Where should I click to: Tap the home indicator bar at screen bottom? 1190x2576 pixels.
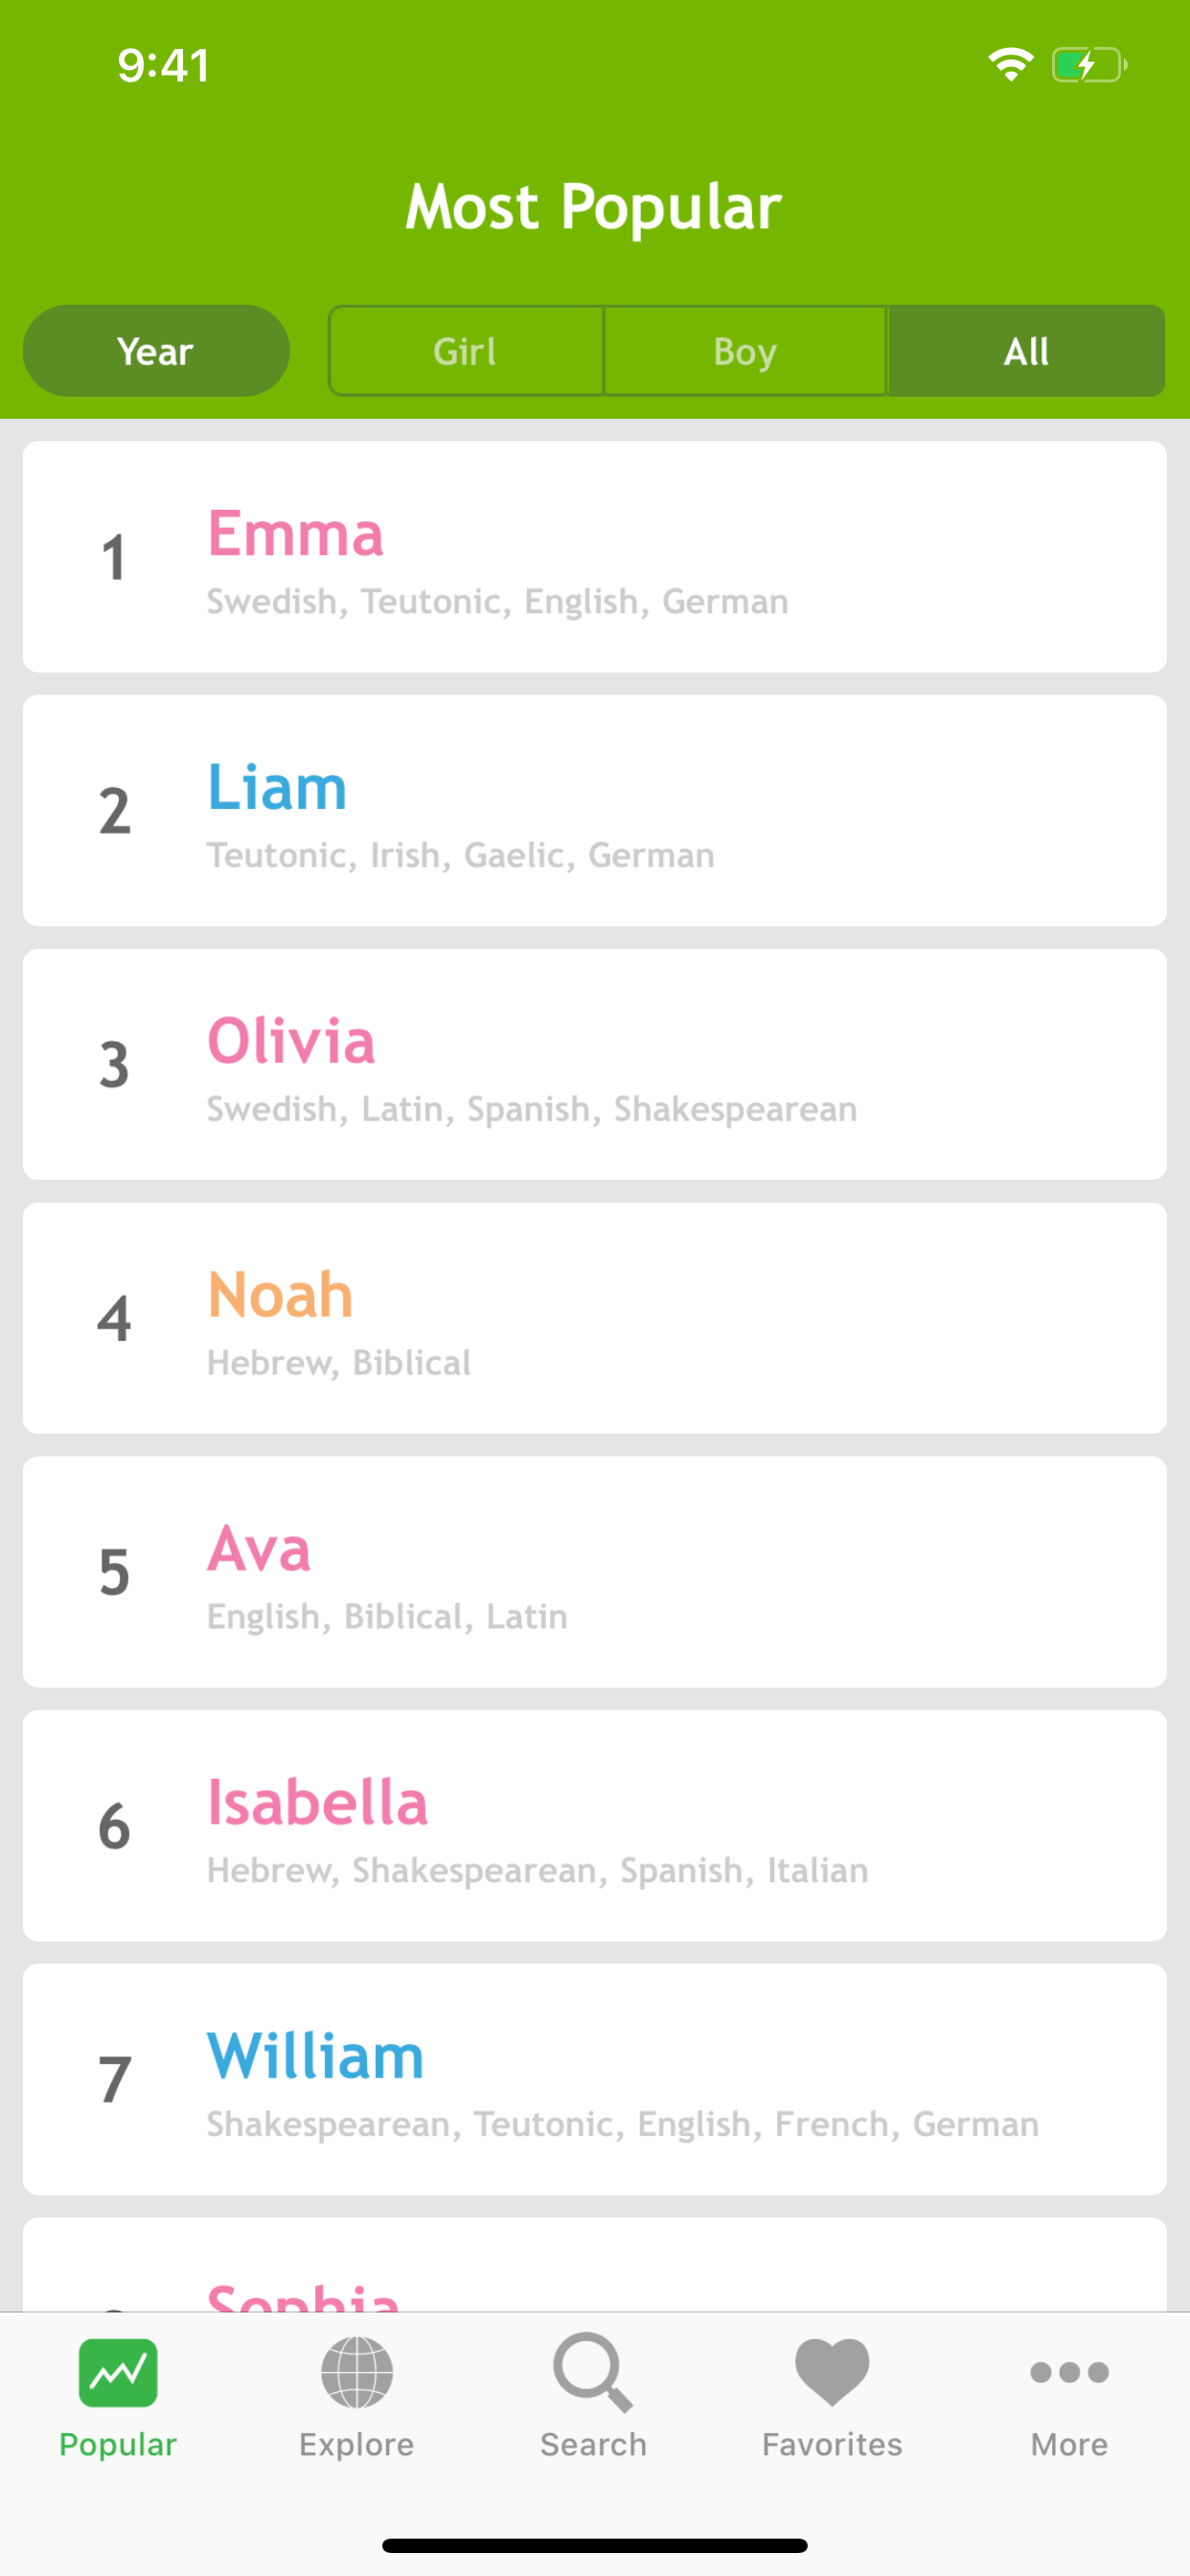point(594,2536)
